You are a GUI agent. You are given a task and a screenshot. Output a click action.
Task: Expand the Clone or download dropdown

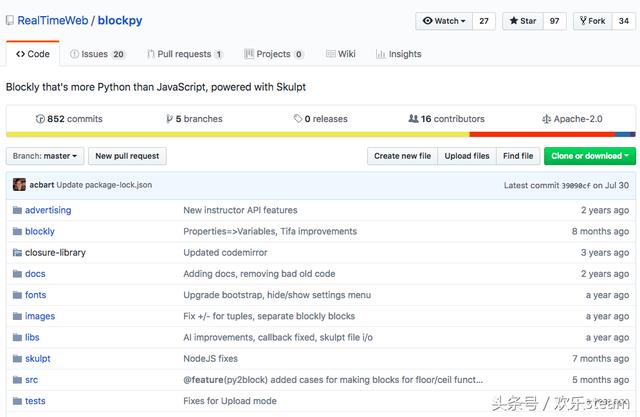coord(590,156)
